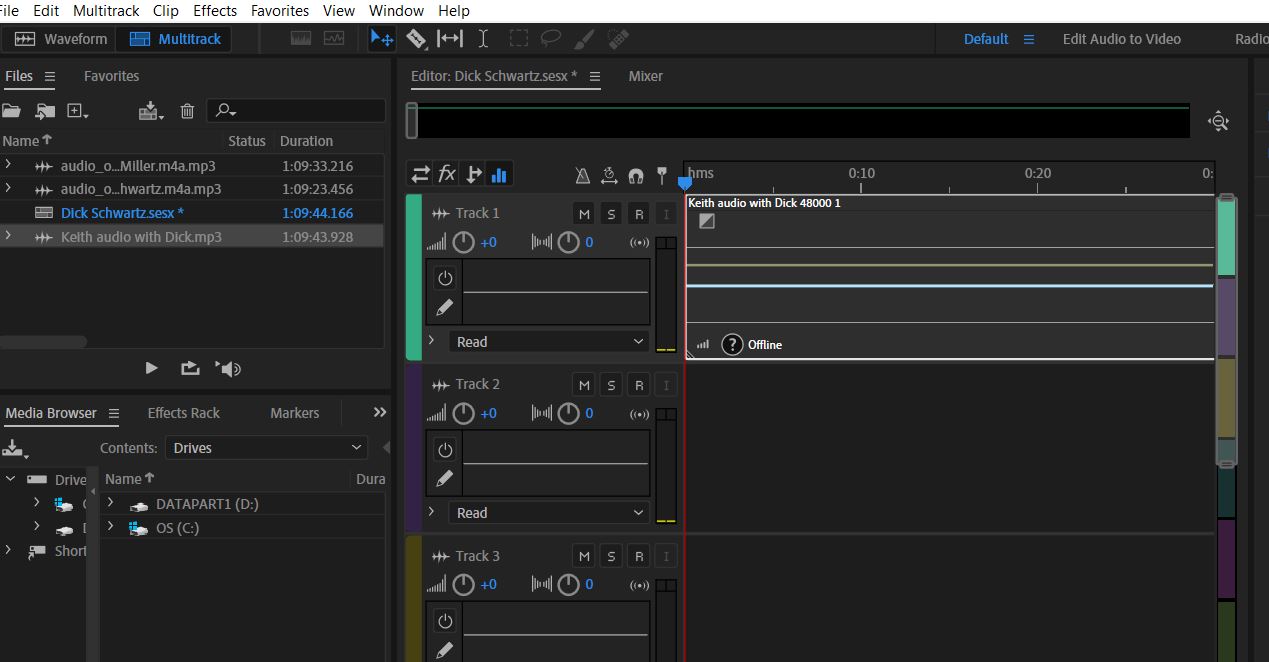
Task: Select the Slip tool
Action: 451,38
